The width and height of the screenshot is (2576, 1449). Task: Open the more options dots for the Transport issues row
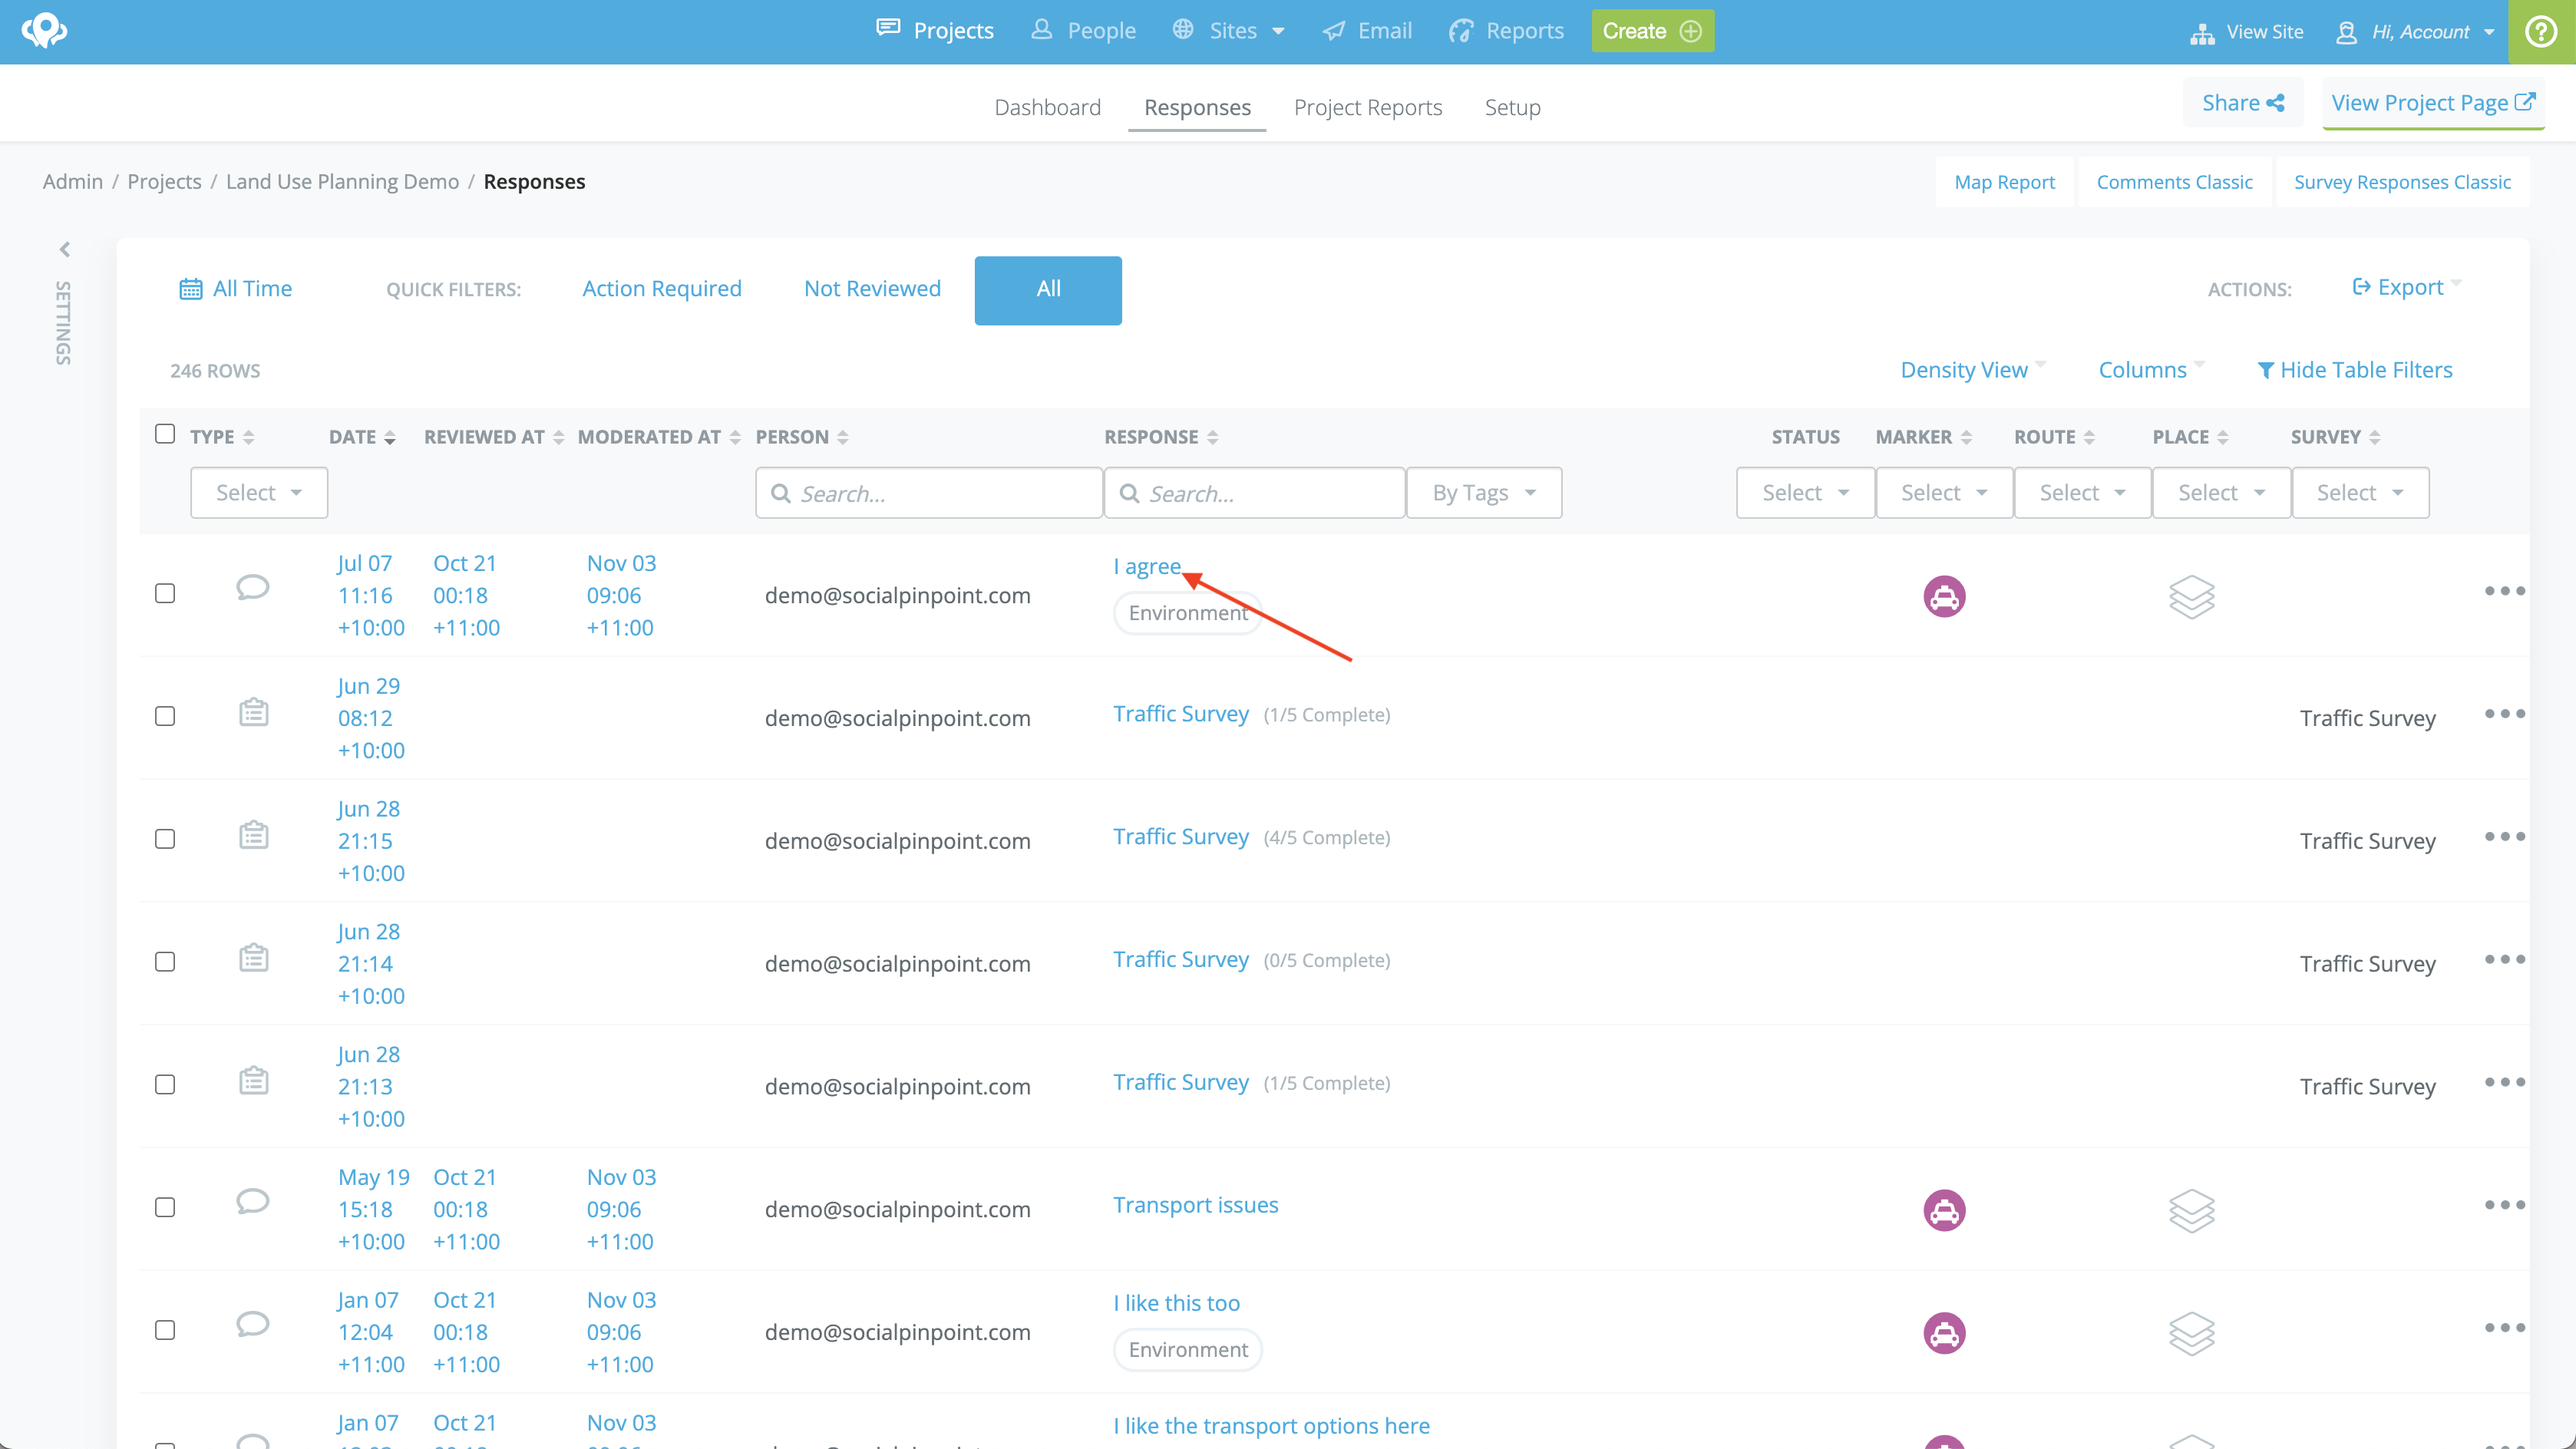tap(2504, 1205)
